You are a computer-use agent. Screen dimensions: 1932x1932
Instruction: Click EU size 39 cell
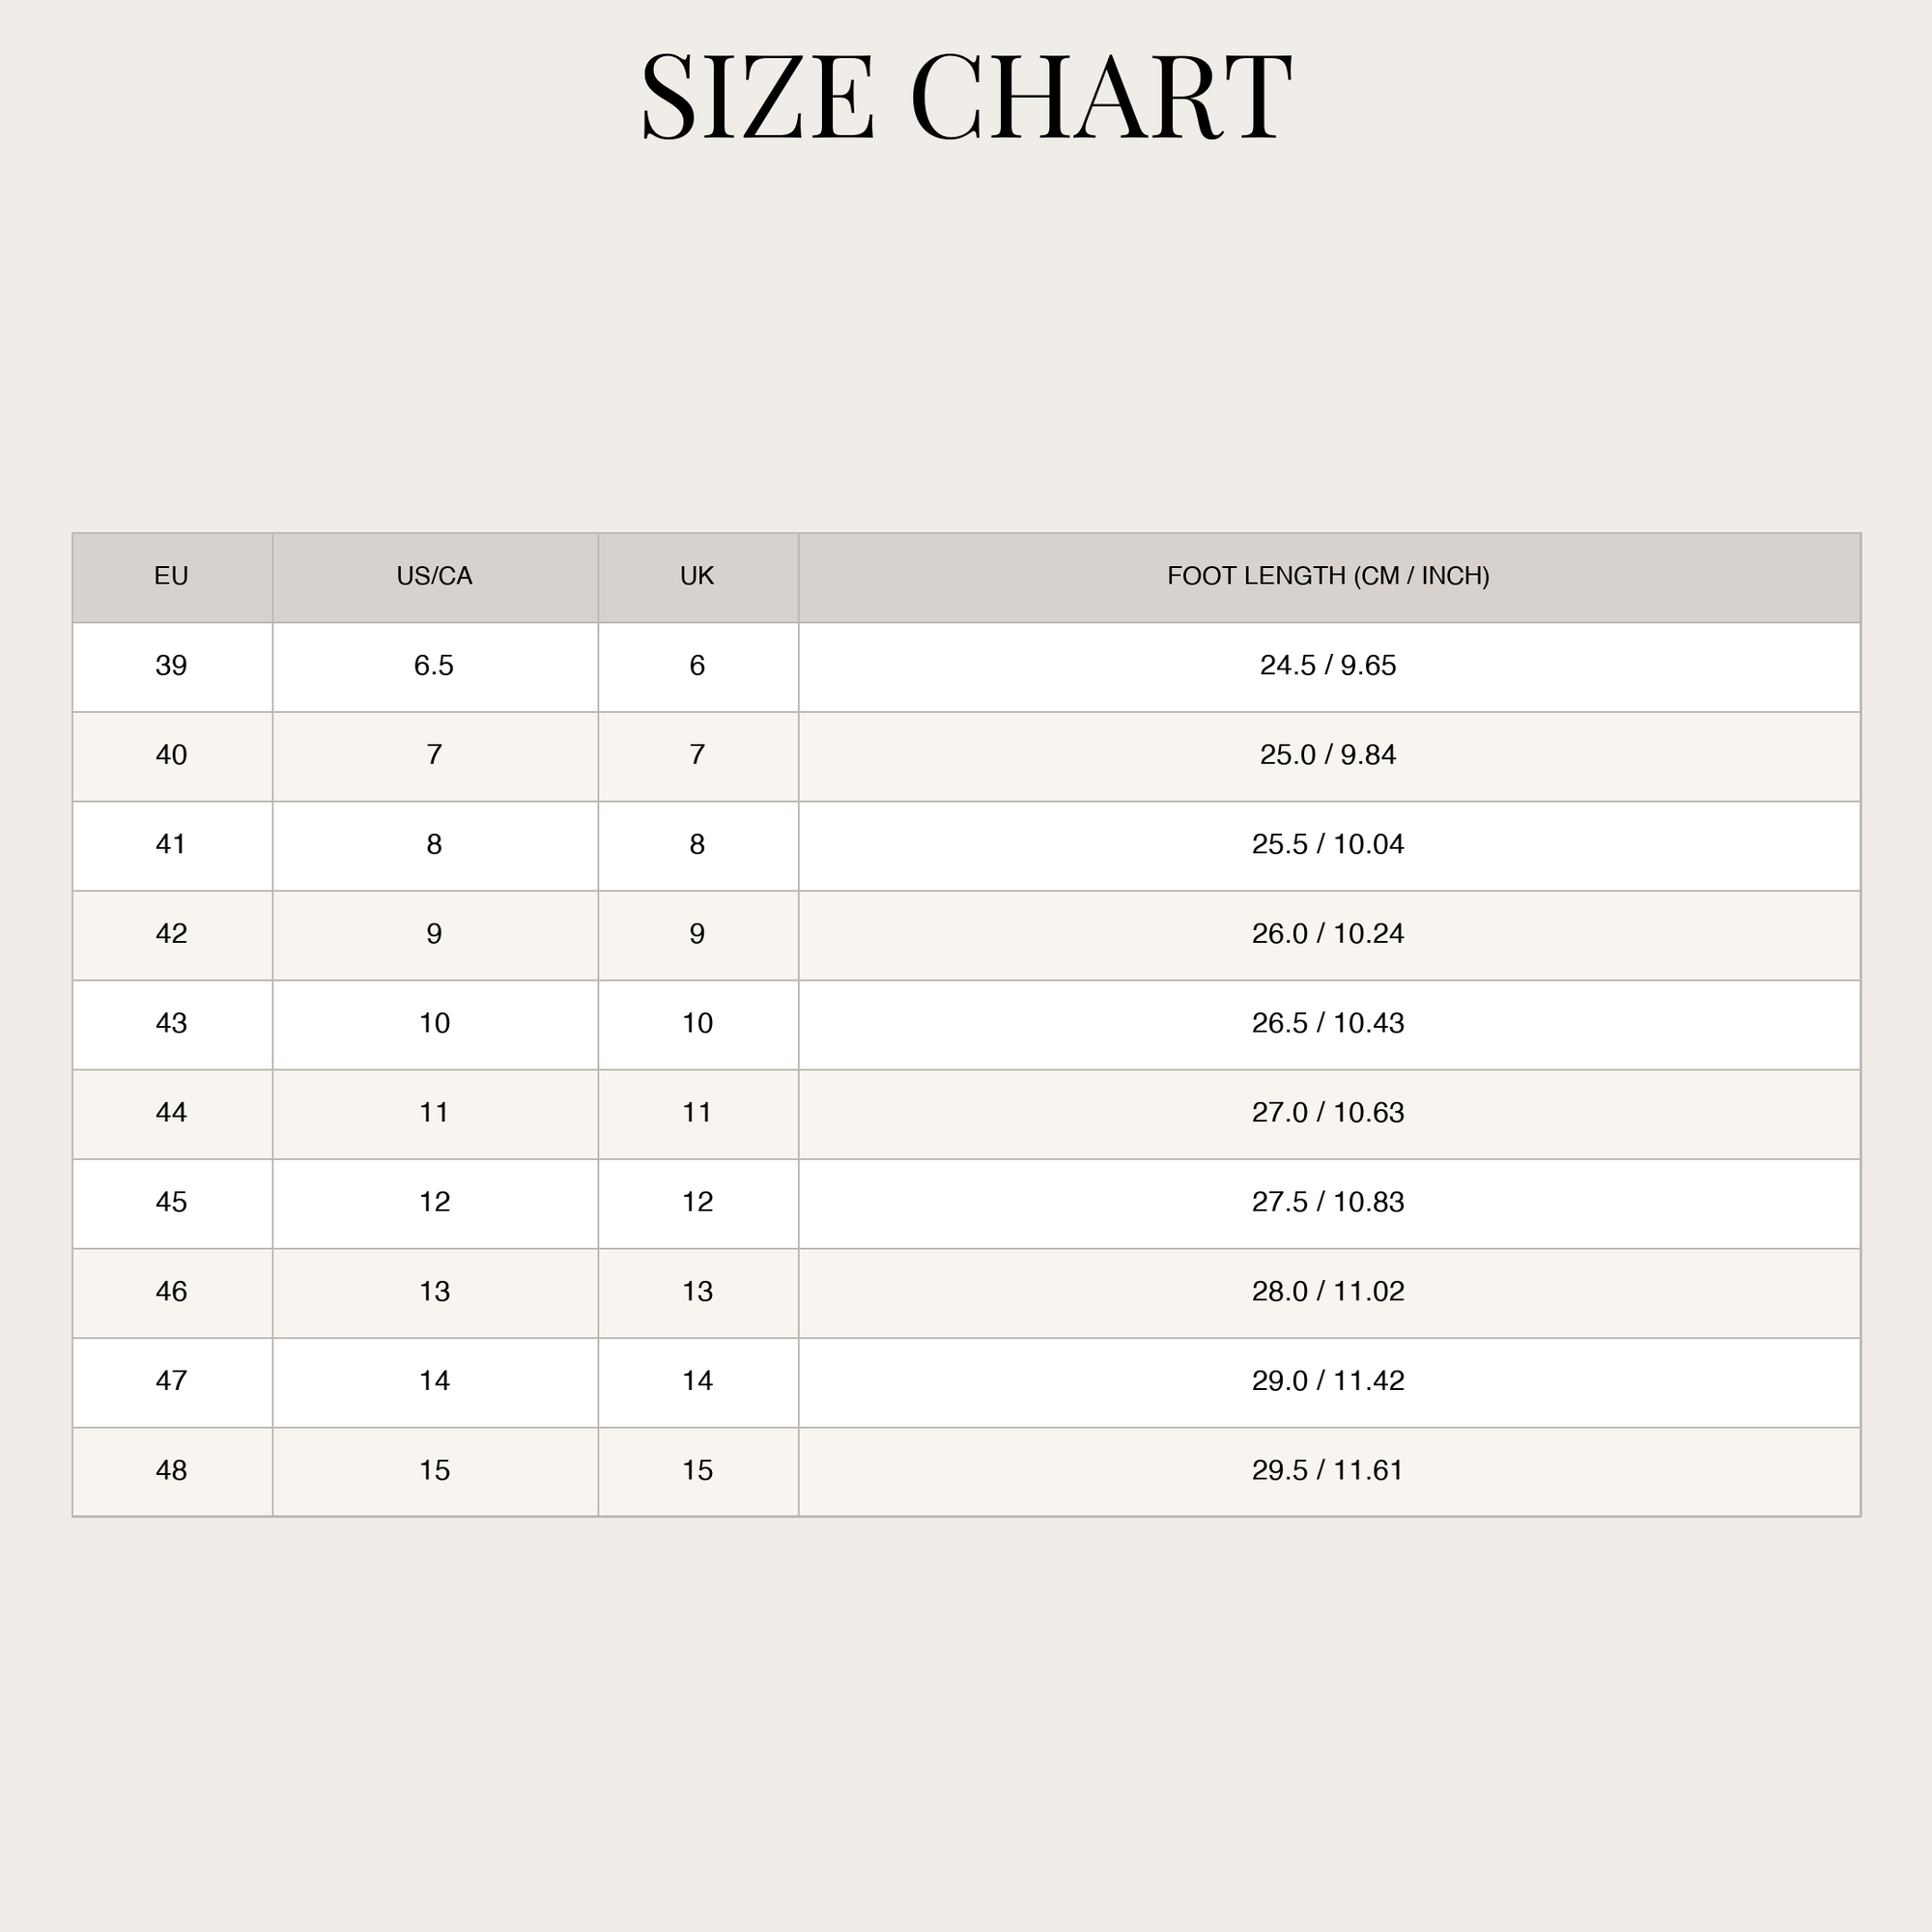(171, 666)
